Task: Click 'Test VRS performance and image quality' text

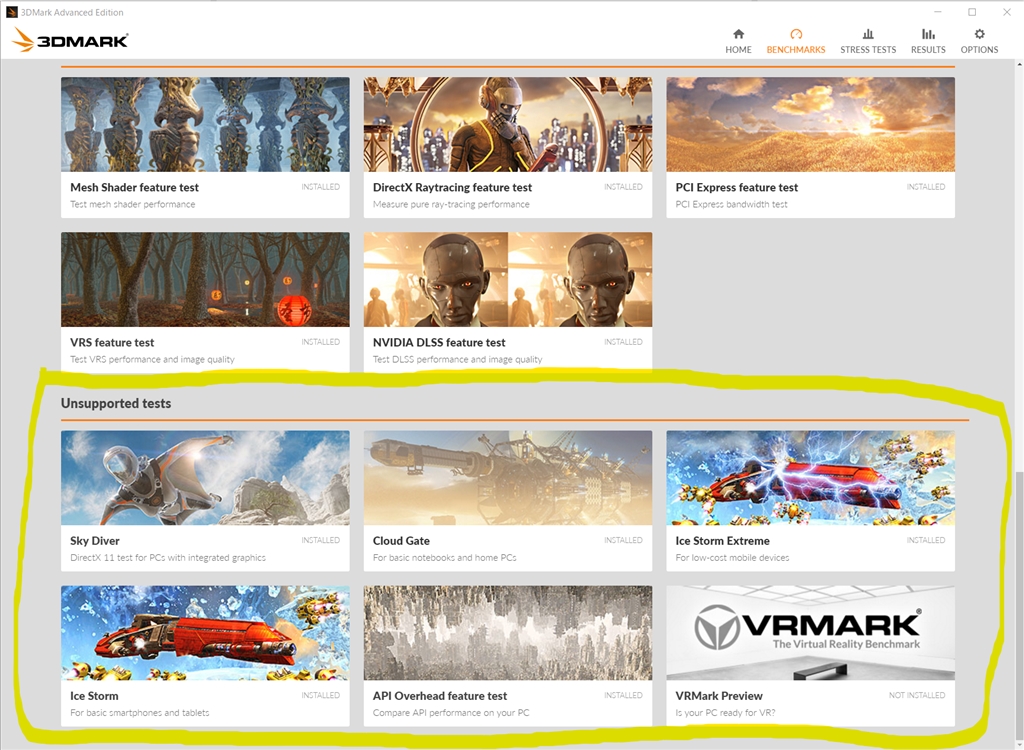Action: click(x=152, y=359)
